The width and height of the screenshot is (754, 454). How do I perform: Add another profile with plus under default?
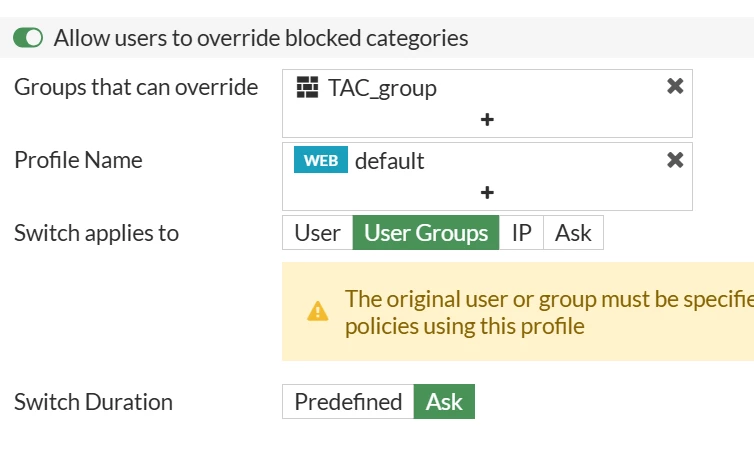[487, 192]
